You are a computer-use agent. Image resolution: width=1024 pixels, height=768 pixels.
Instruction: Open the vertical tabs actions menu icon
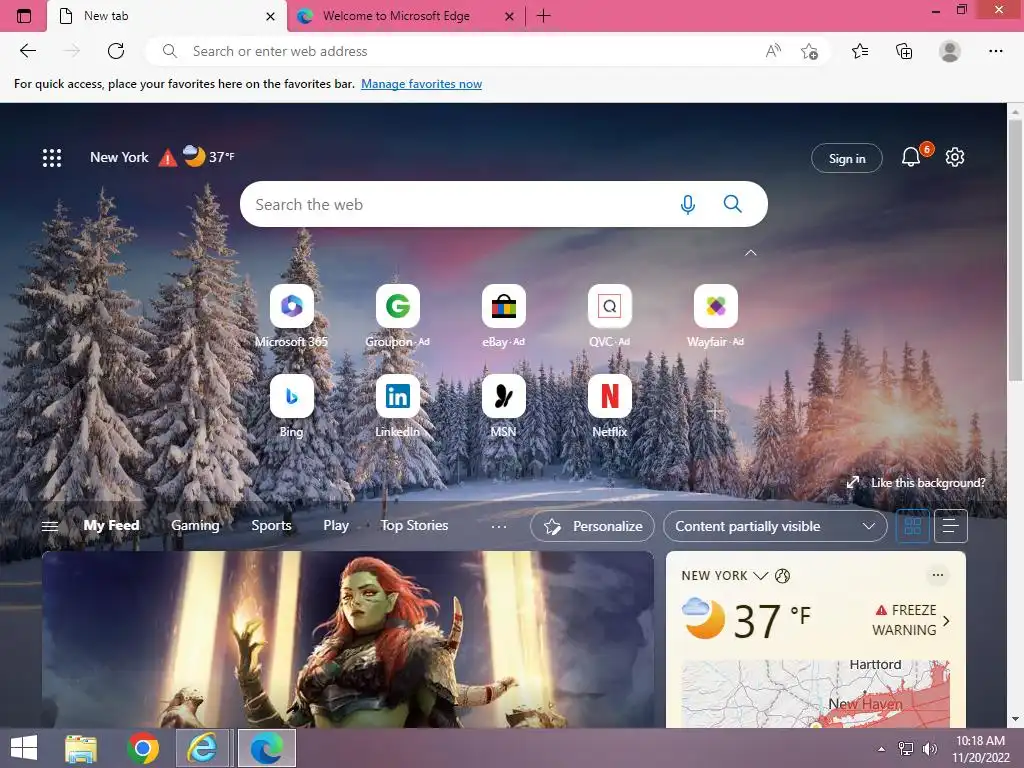[x=24, y=16]
